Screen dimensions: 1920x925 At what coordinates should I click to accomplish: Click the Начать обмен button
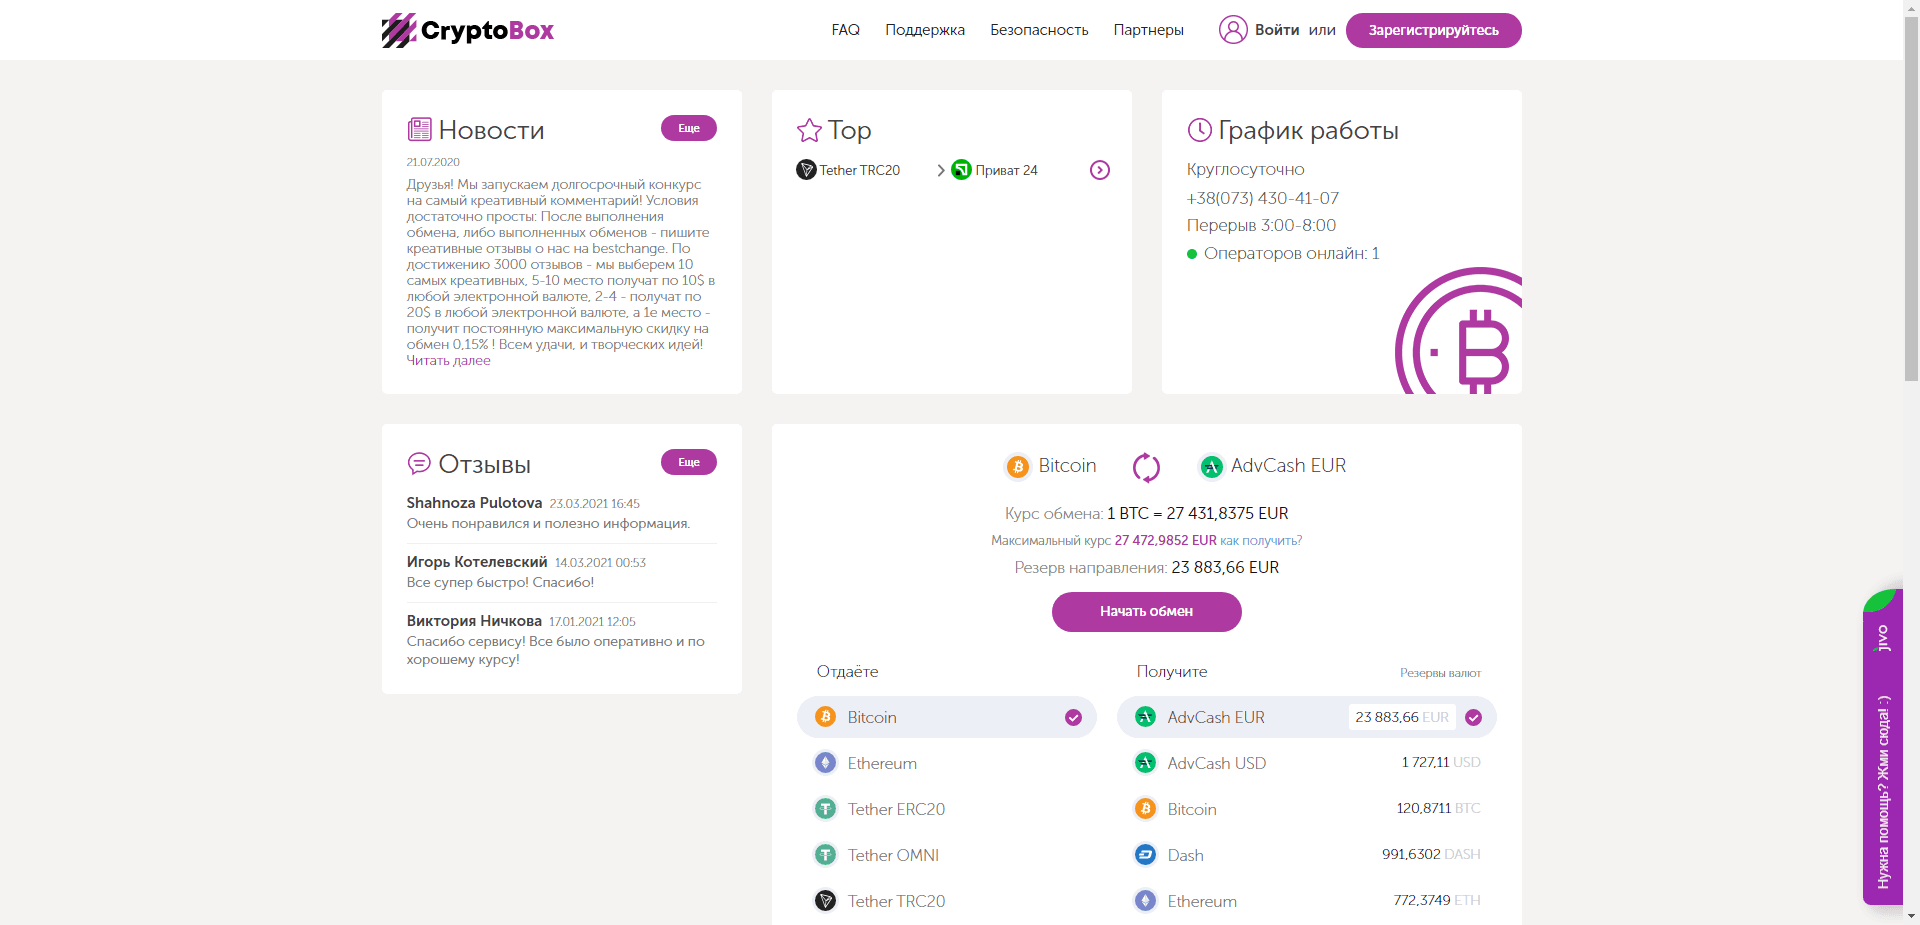pos(1146,612)
